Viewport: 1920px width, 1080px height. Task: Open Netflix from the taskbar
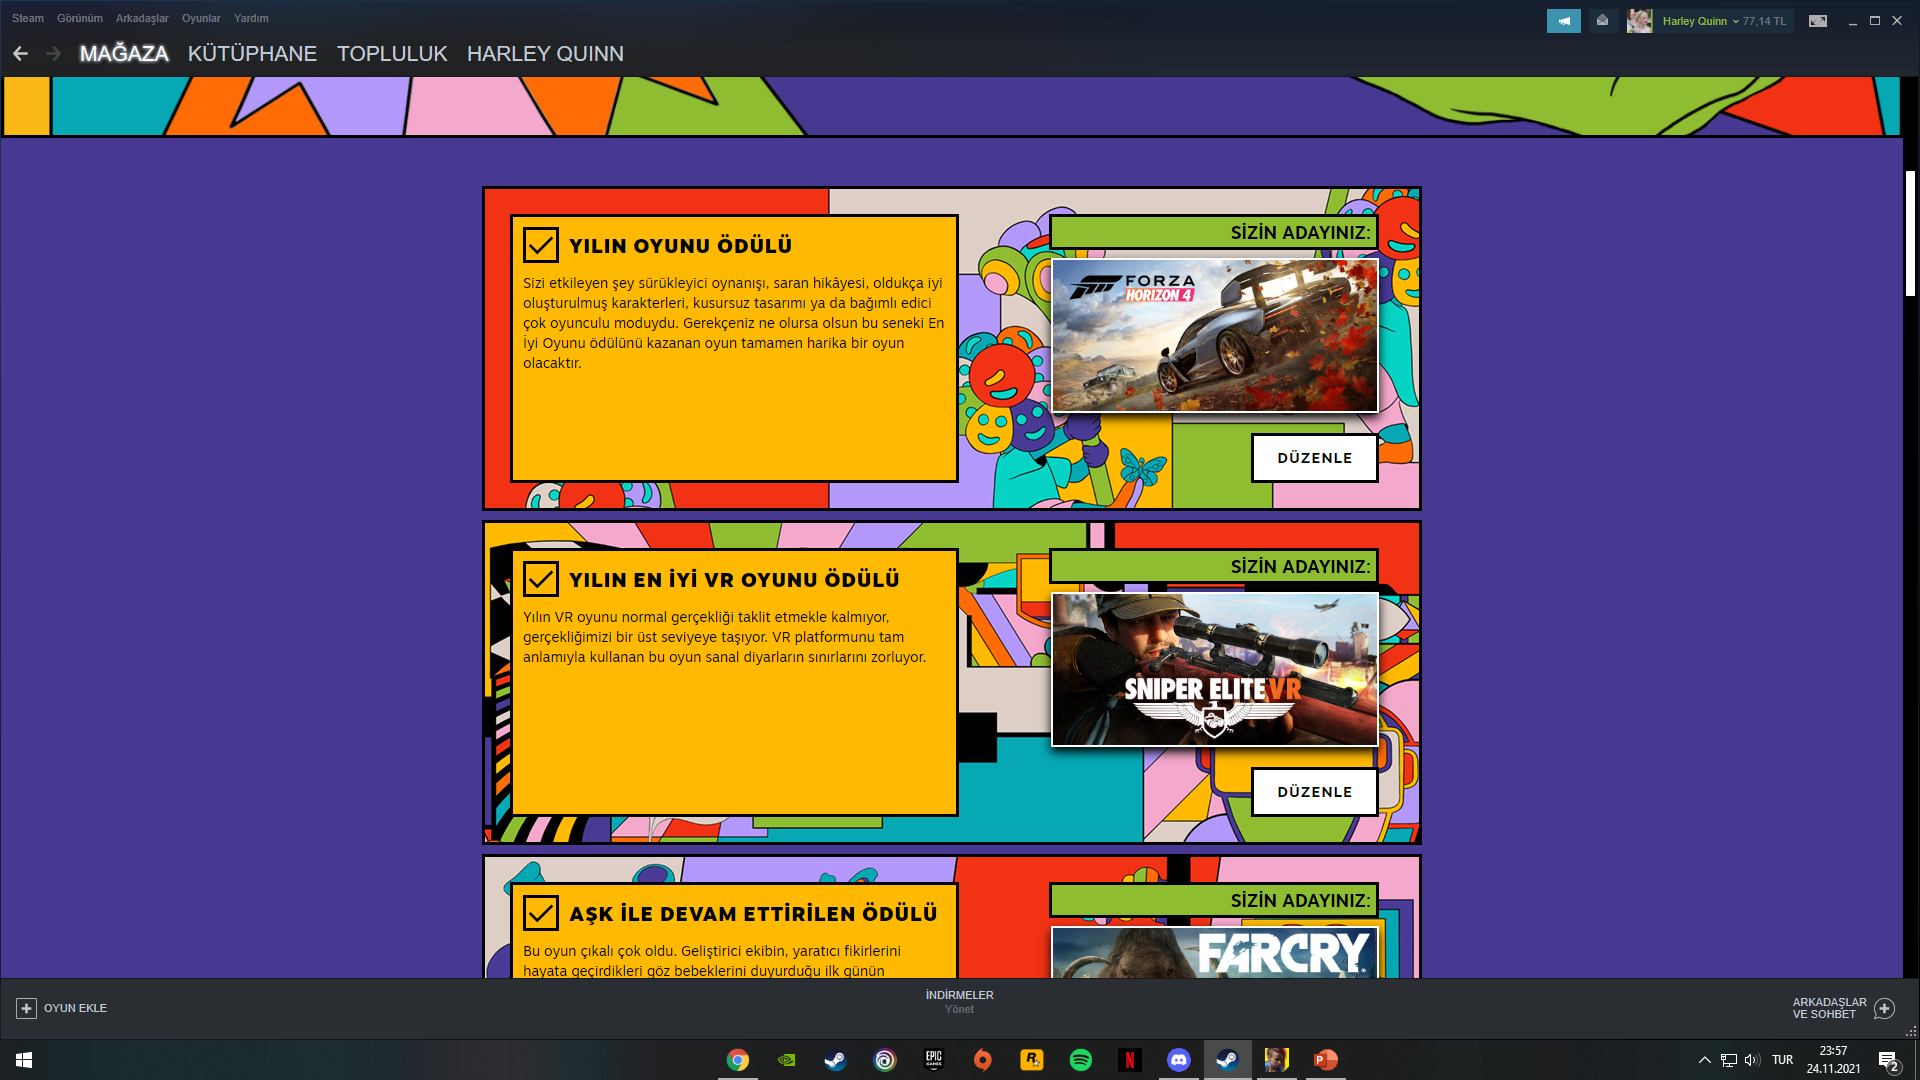(x=1130, y=1060)
